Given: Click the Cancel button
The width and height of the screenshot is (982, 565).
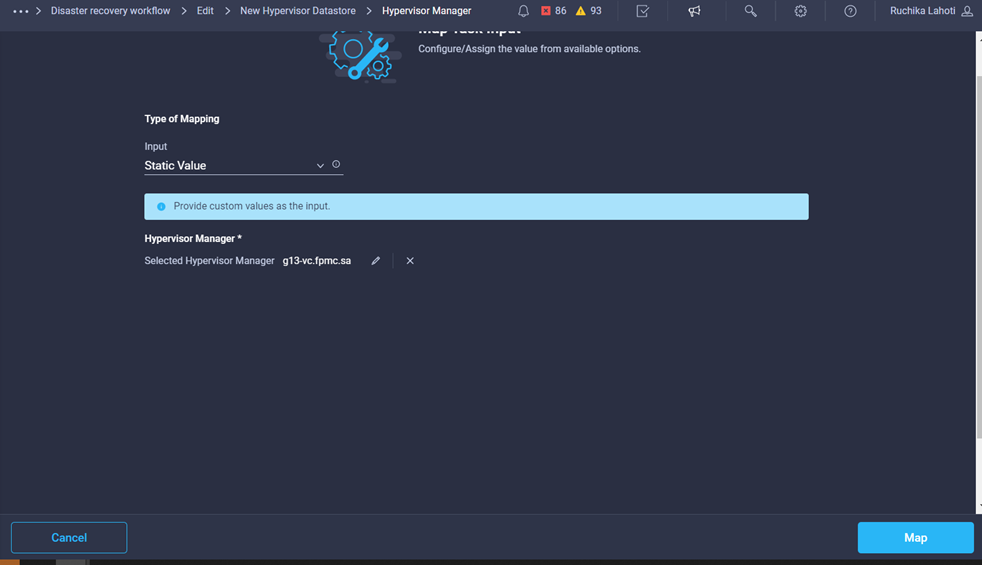Looking at the screenshot, I should pyautogui.click(x=69, y=537).
